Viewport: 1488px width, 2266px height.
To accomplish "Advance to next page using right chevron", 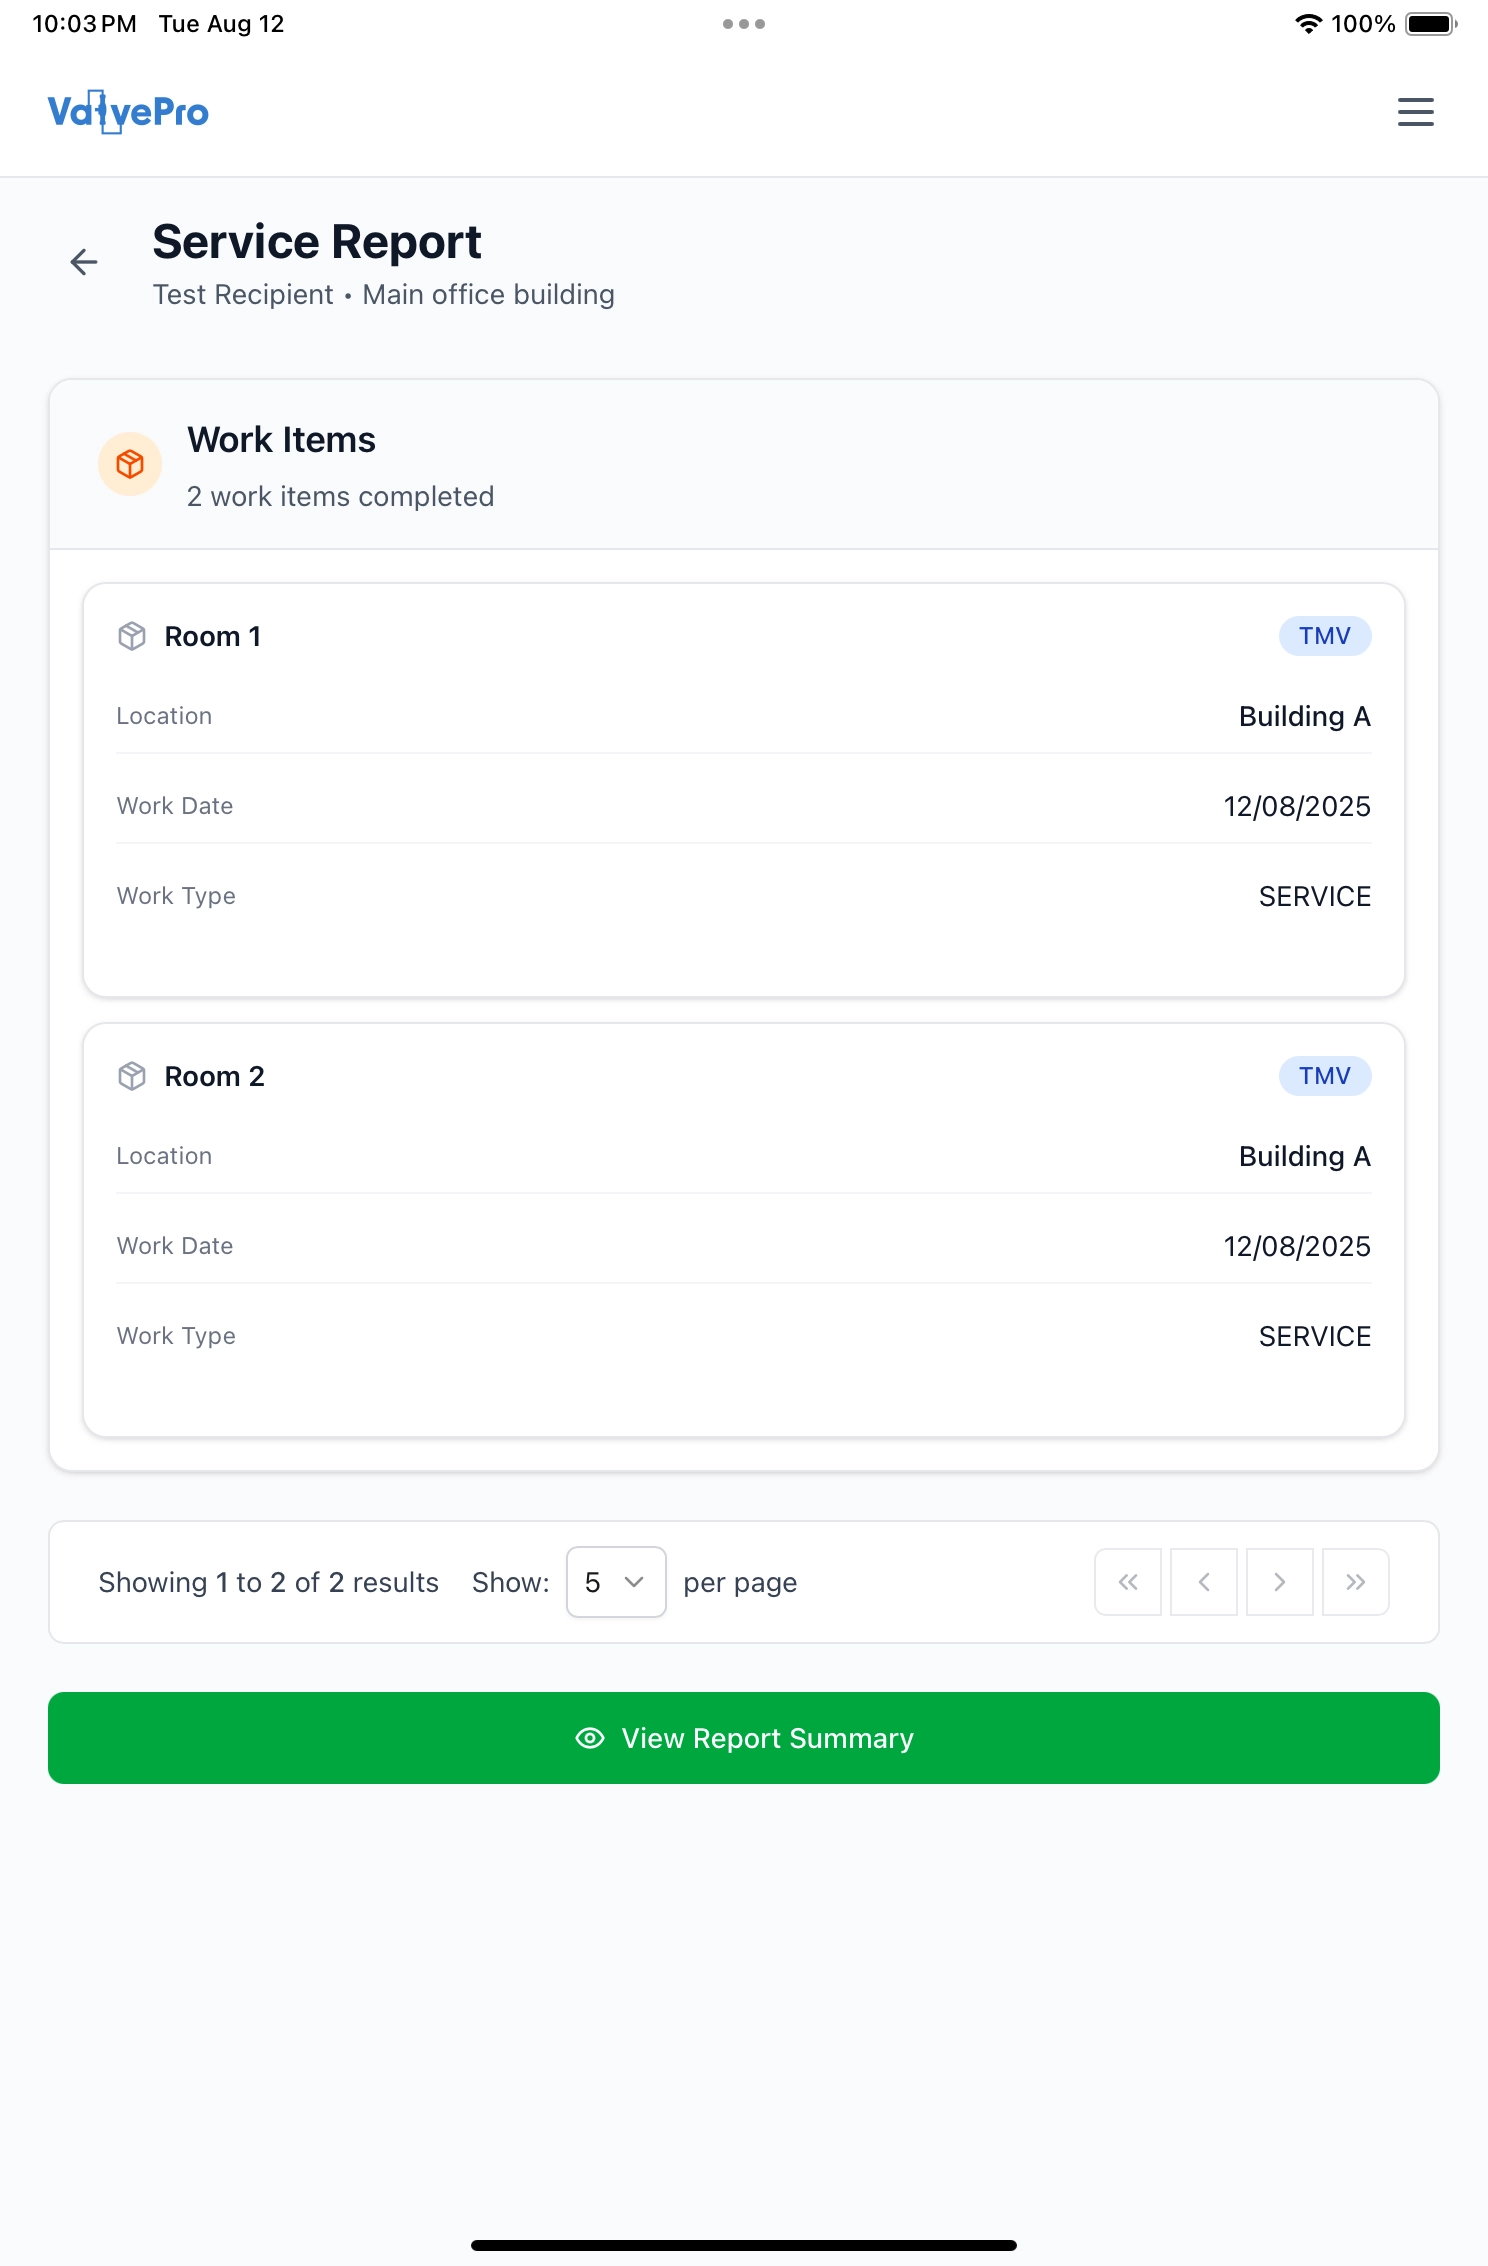I will coord(1279,1582).
